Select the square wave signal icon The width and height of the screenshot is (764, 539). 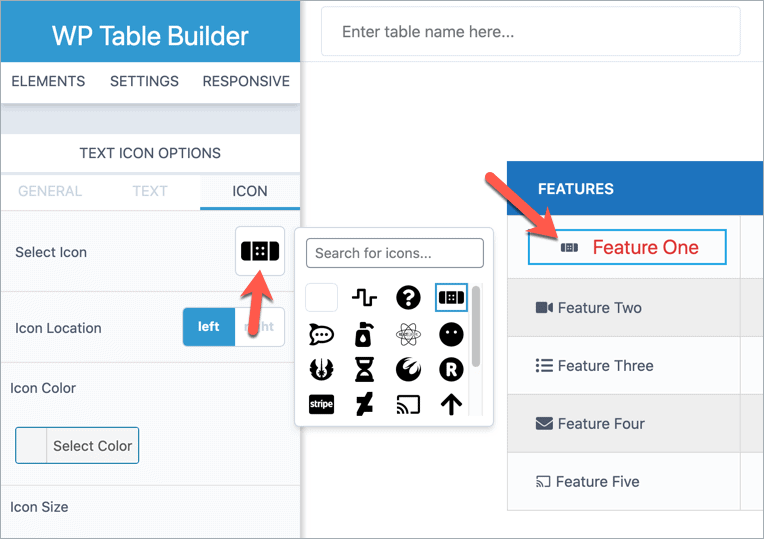(364, 297)
